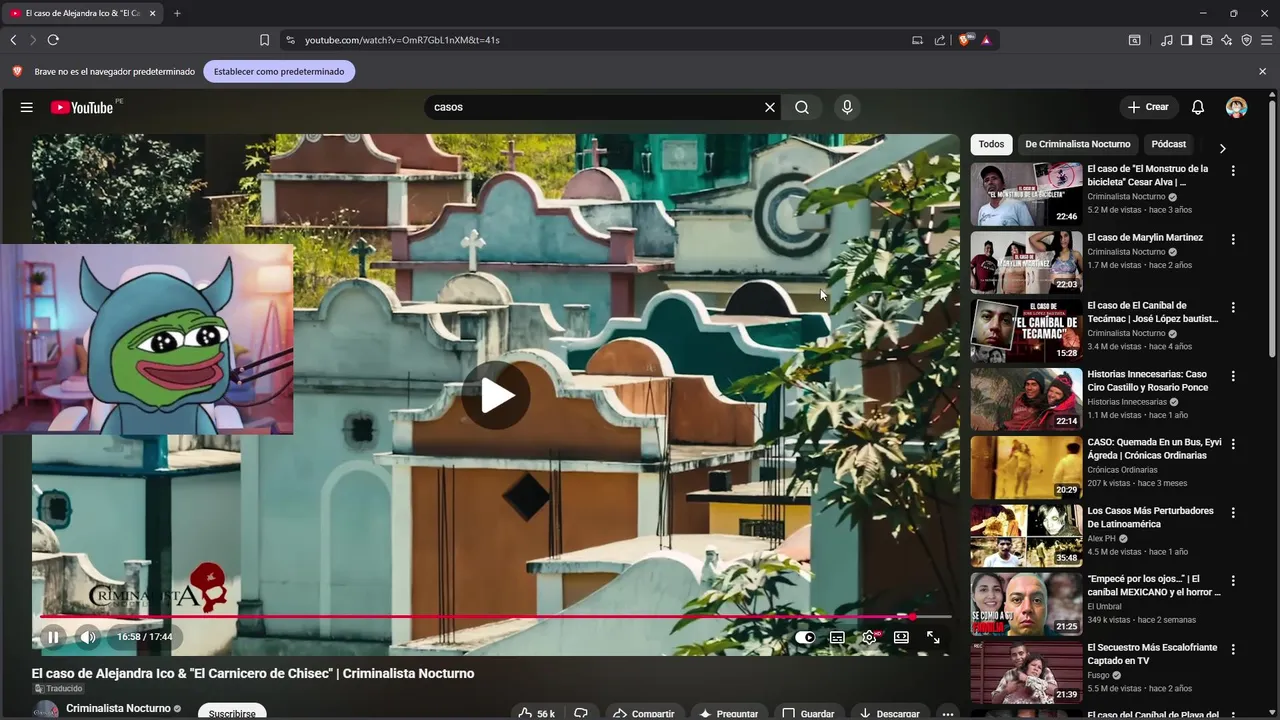Reload the page in Brave
The image size is (1280, 720).
53,40
